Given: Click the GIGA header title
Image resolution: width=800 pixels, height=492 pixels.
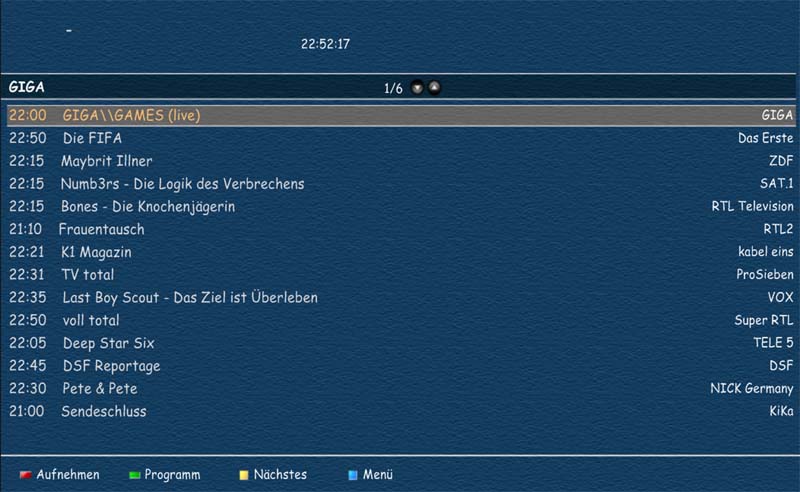Looking at the screenshot, I should tap(27, 87).
